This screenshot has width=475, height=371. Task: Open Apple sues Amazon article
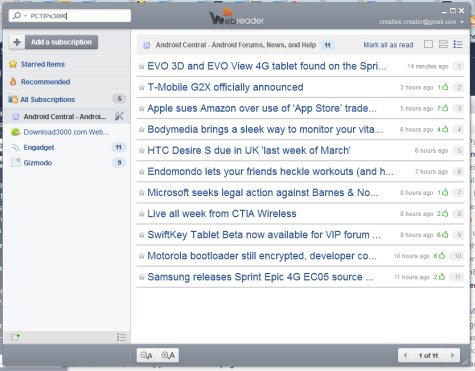tap(262, 108)
